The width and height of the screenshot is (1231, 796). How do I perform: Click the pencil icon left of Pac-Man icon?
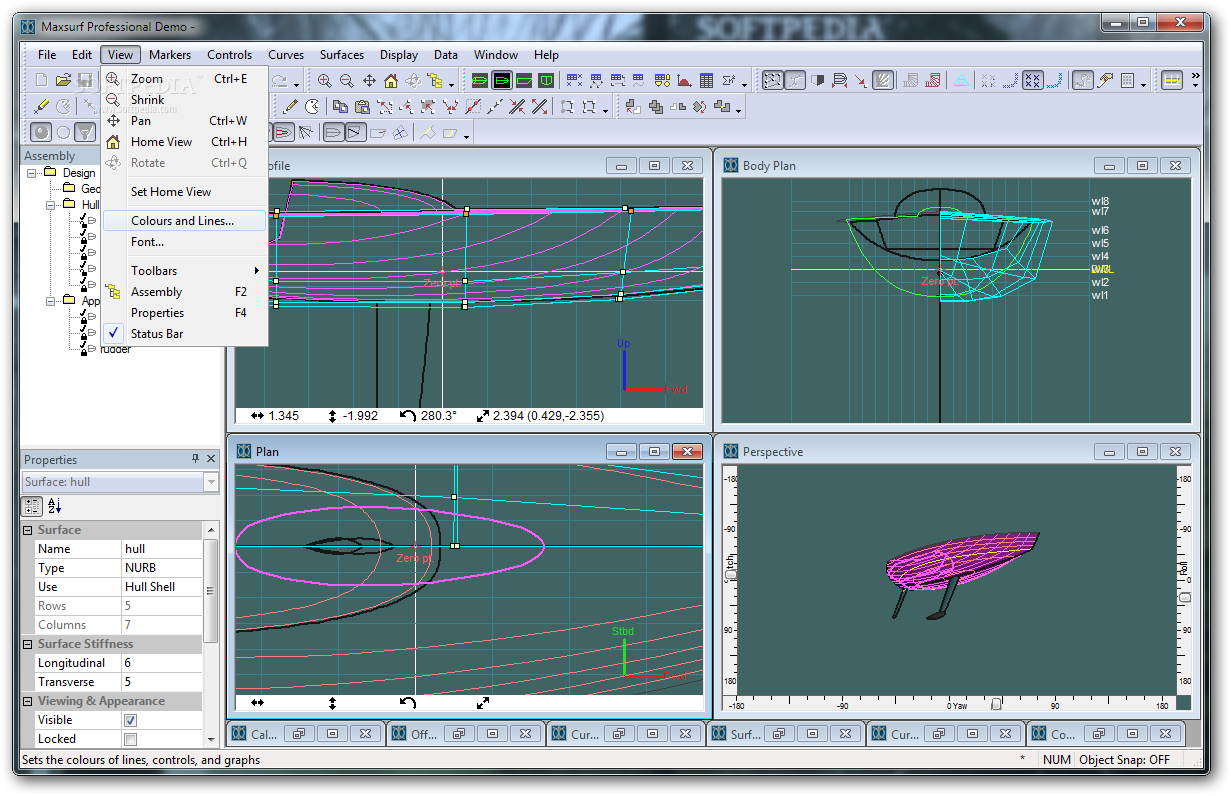[x=290, y=106]
